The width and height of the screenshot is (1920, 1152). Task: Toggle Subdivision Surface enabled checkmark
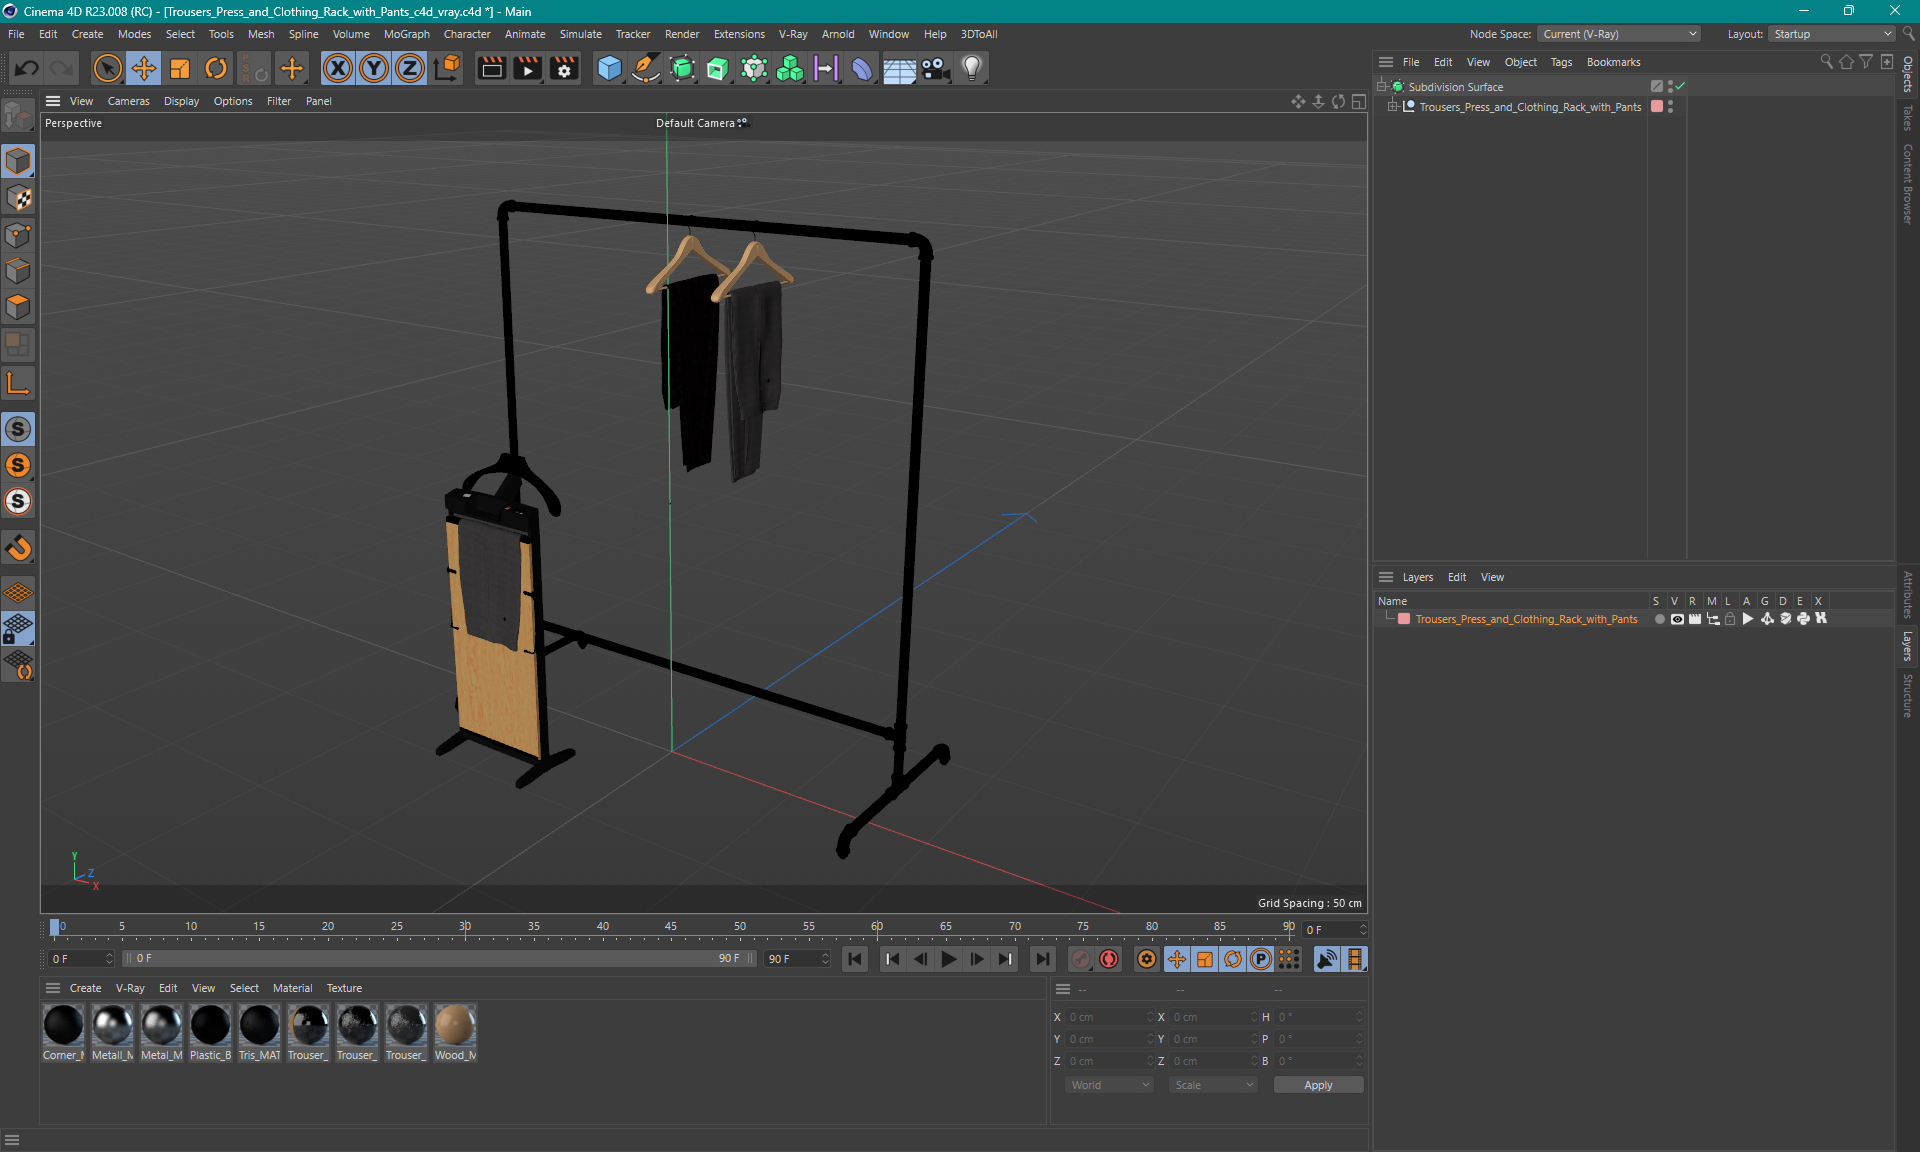(1681, 86)
